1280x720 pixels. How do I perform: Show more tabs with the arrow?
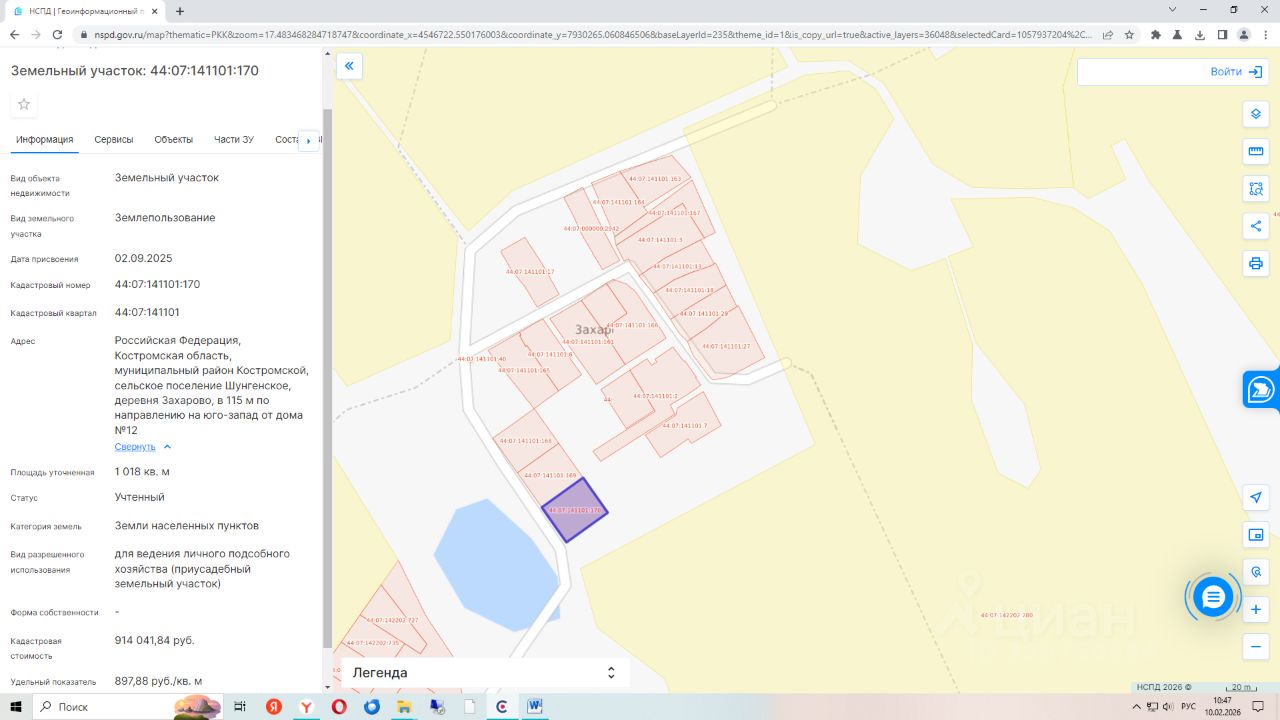308,140
